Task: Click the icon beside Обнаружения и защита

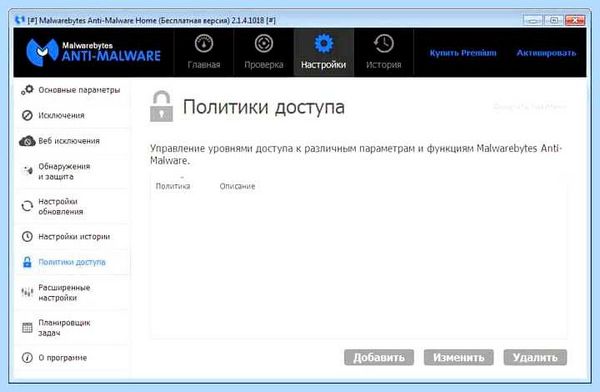Action: [x=28, y=171]
